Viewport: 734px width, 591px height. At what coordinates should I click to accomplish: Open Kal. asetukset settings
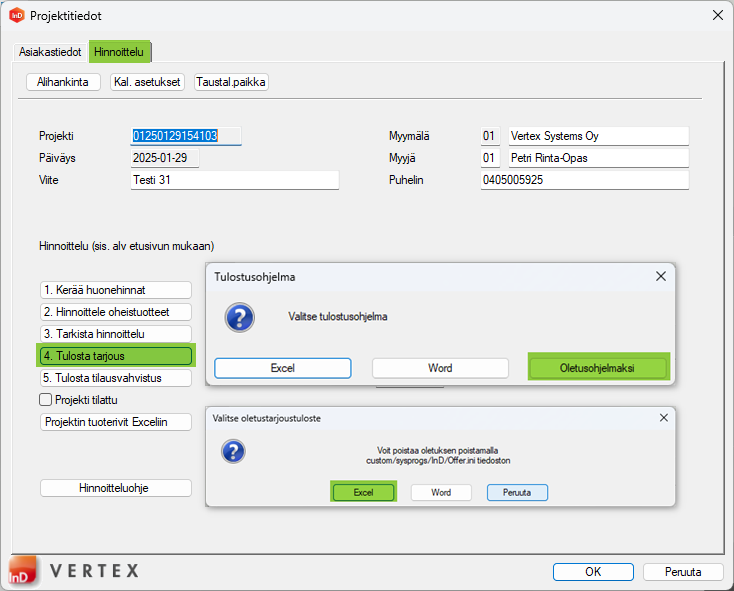click(x=147, y=82)
